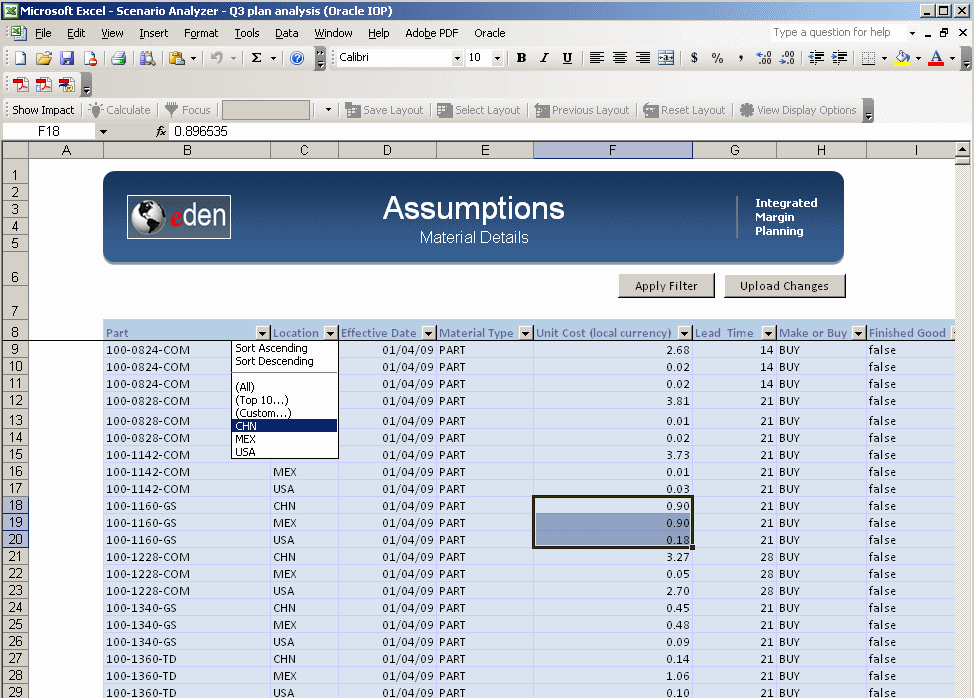The height and width of the screenshot is (698, 974).
Task: Click Reset Layout button
Action: coord(685,110)
